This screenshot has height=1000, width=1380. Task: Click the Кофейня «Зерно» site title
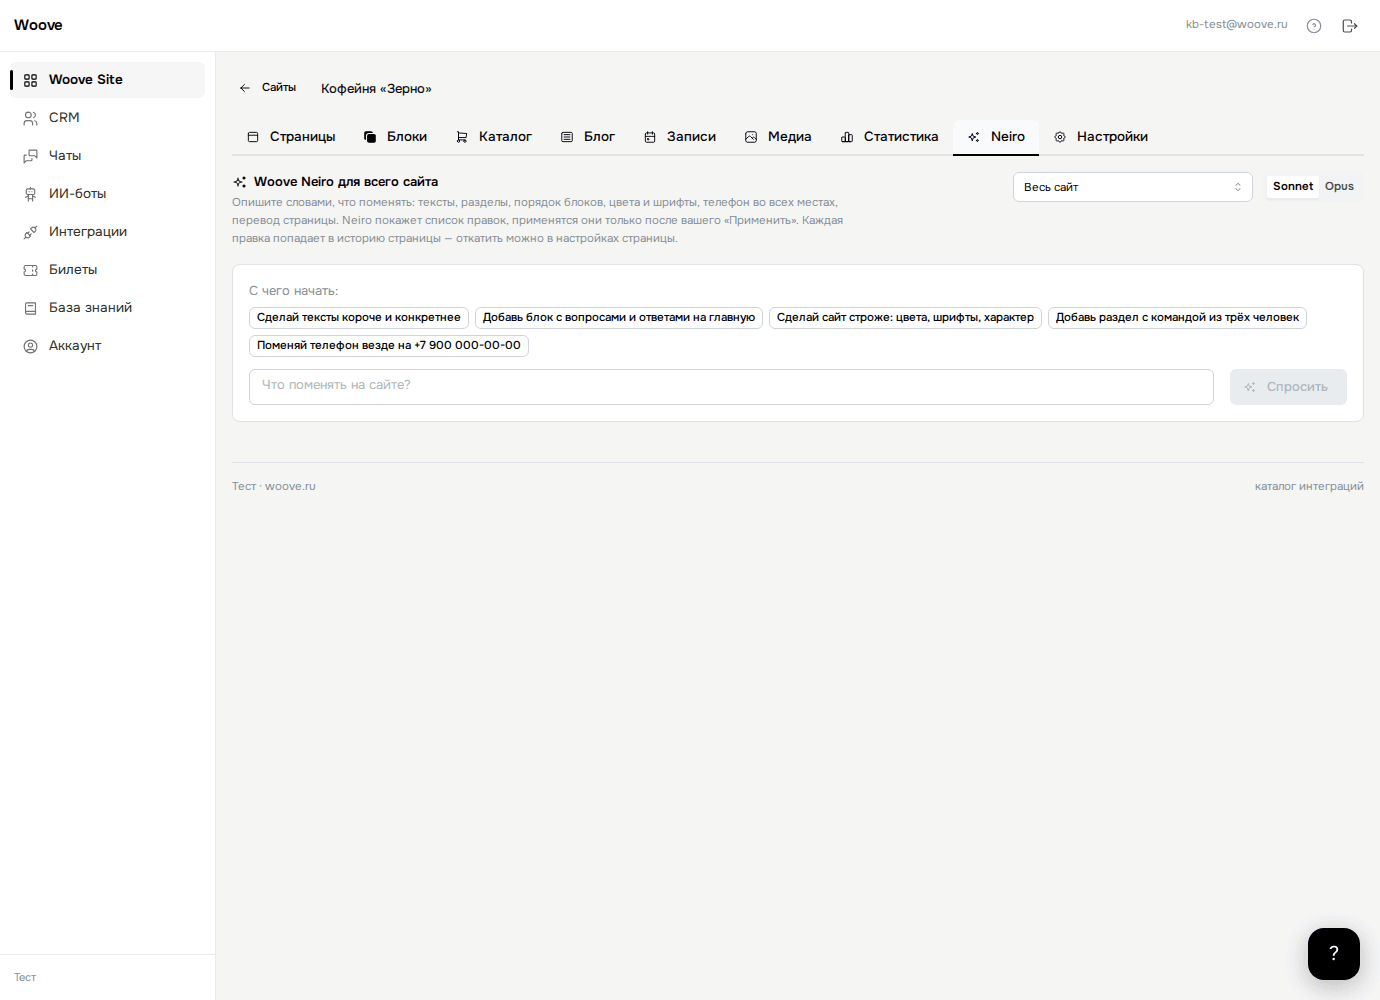(x=376, y=89)
